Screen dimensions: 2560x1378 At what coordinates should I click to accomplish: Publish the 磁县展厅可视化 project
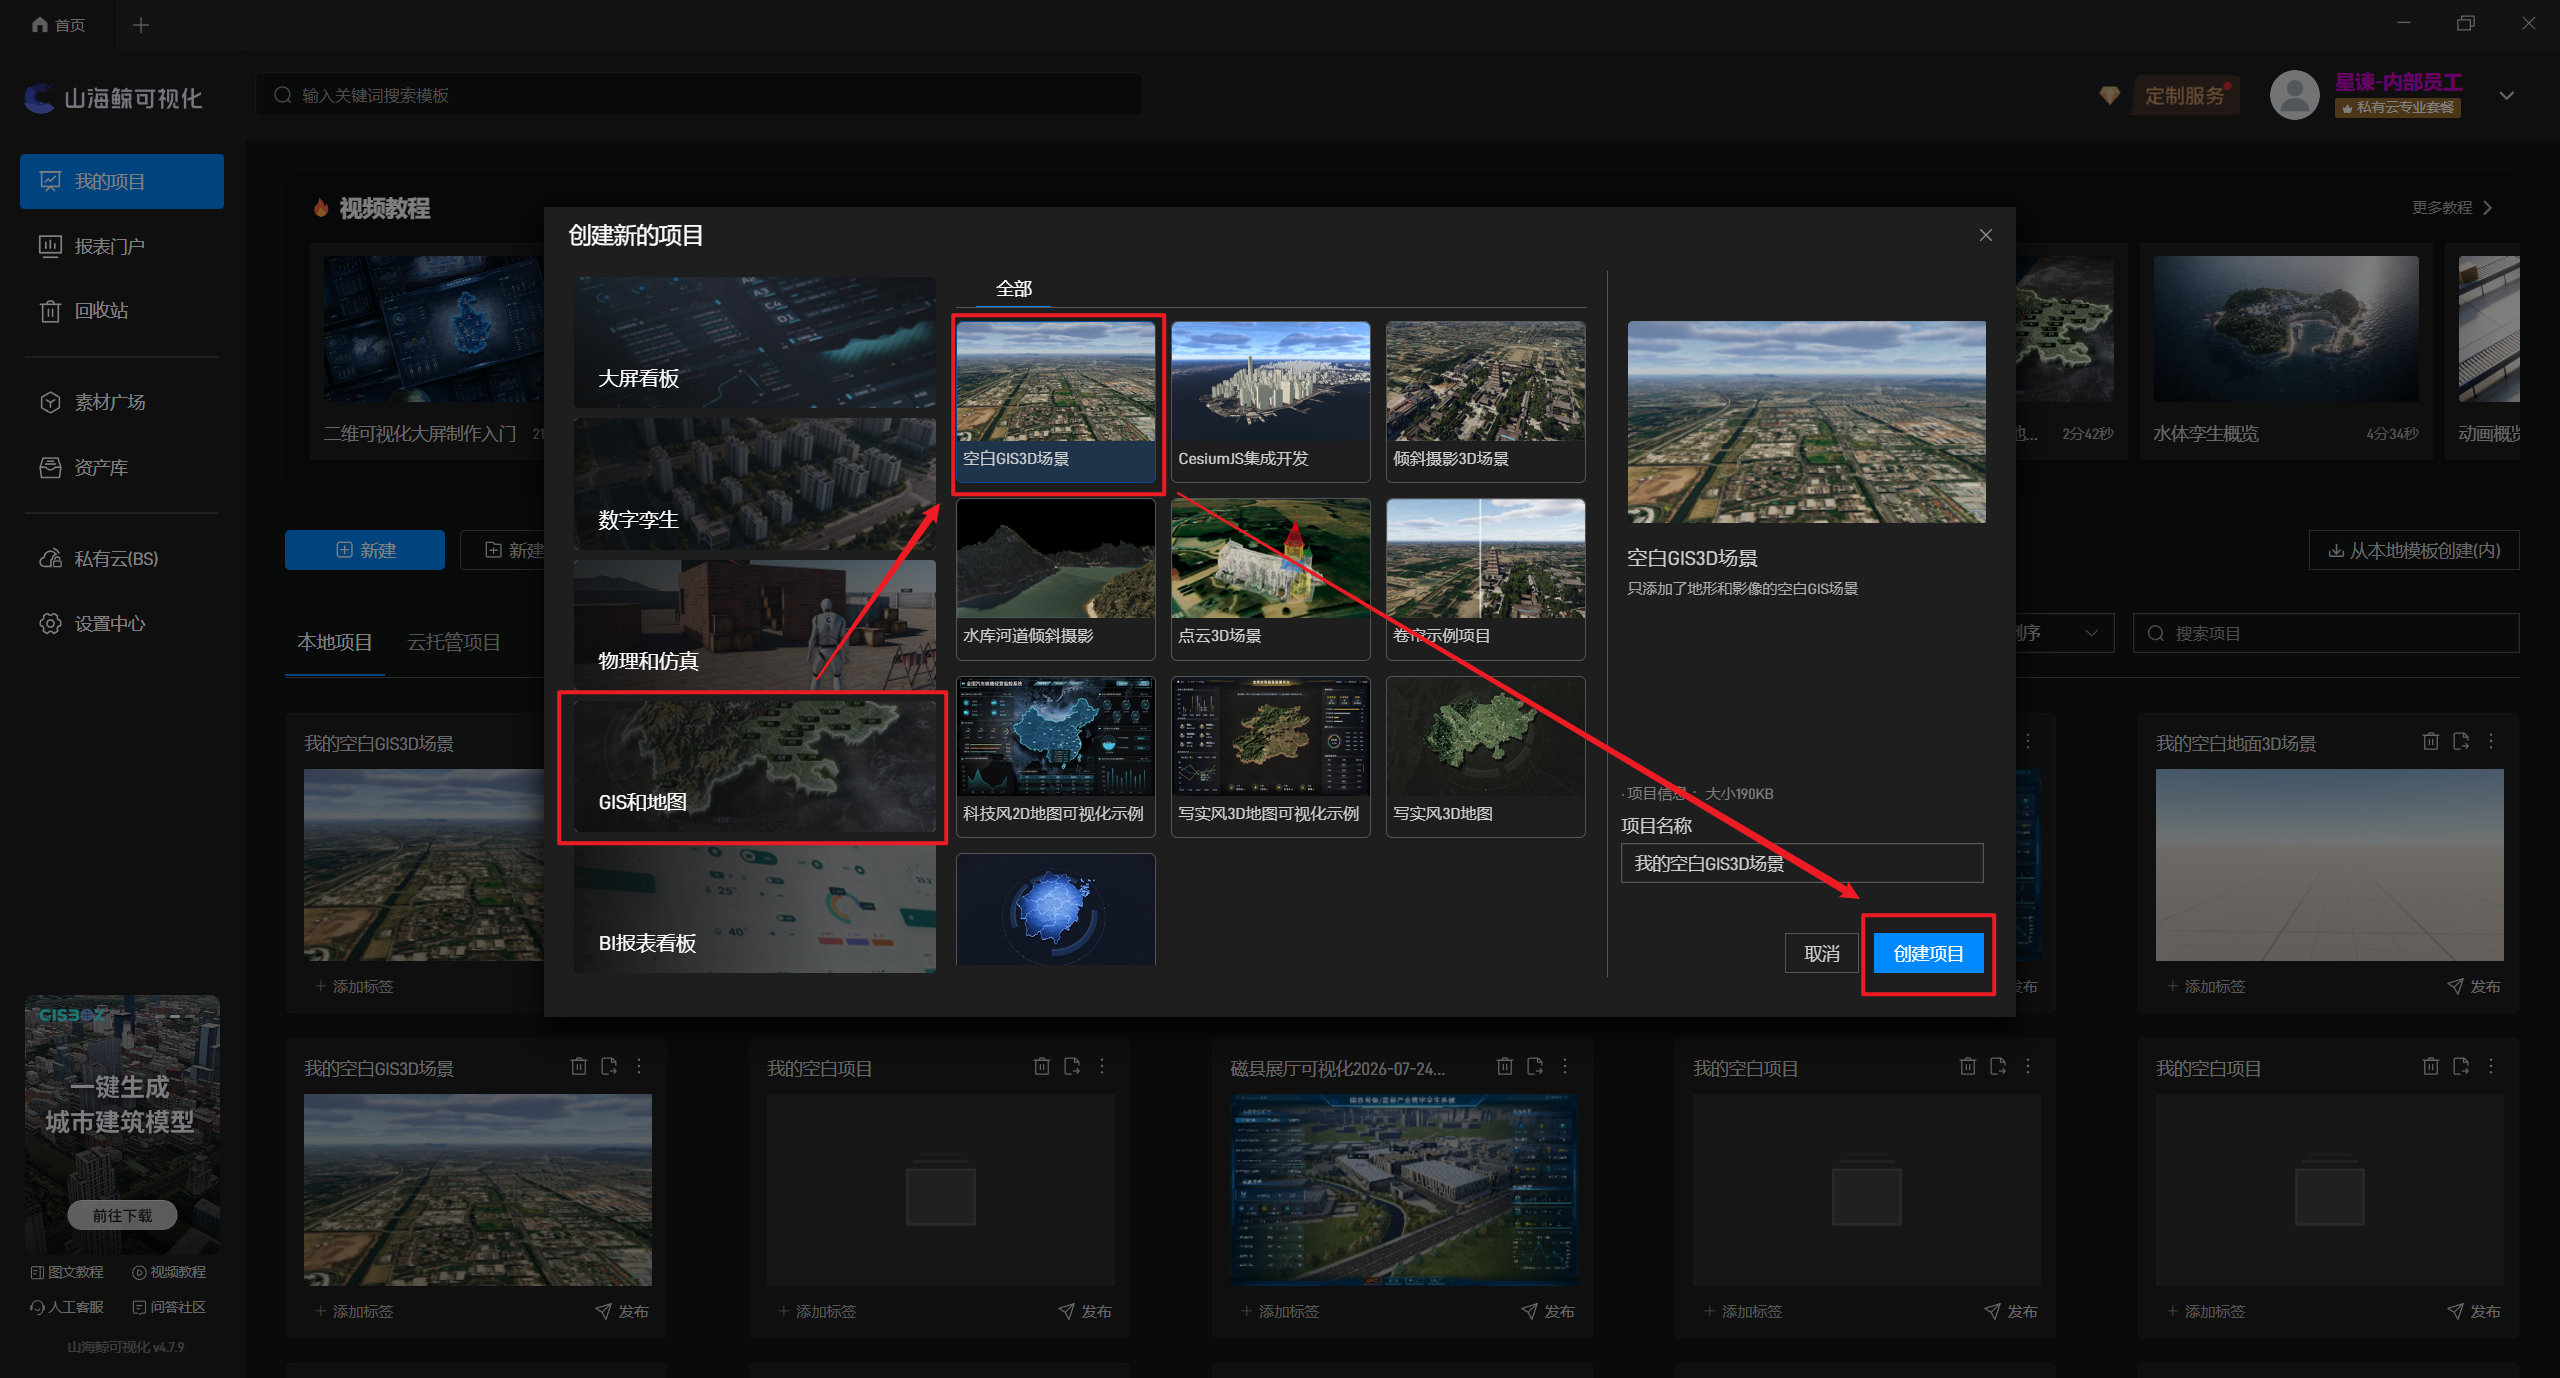[x=1548, y=1311]
